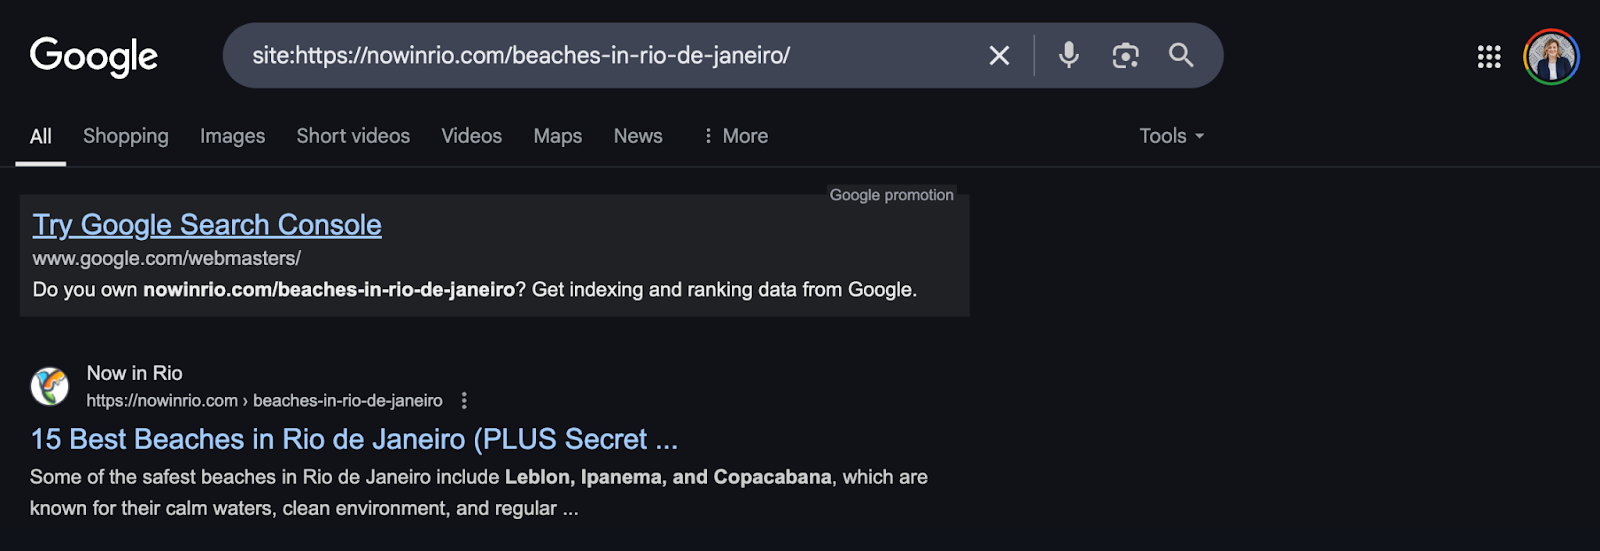Image resolution: width=1600 pixels, height=551 pixels.
Task: Clear the search box text
Action: coord(999,56)
